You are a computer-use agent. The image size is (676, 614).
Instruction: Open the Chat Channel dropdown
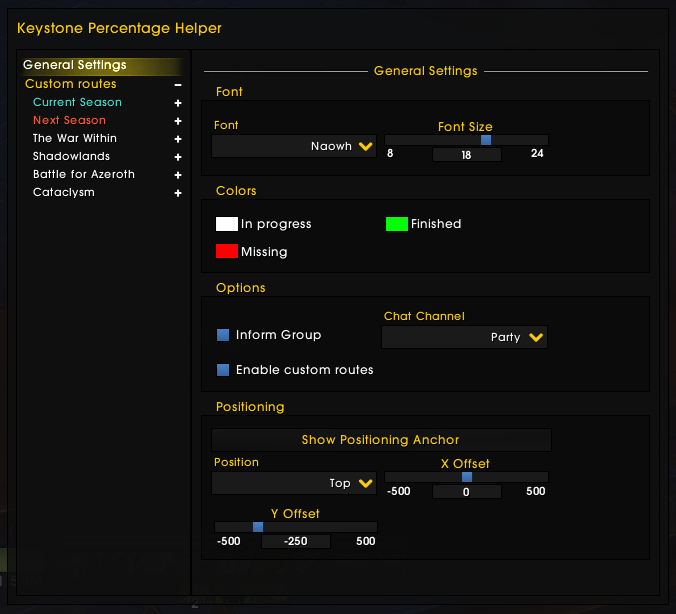coord(465,337)
